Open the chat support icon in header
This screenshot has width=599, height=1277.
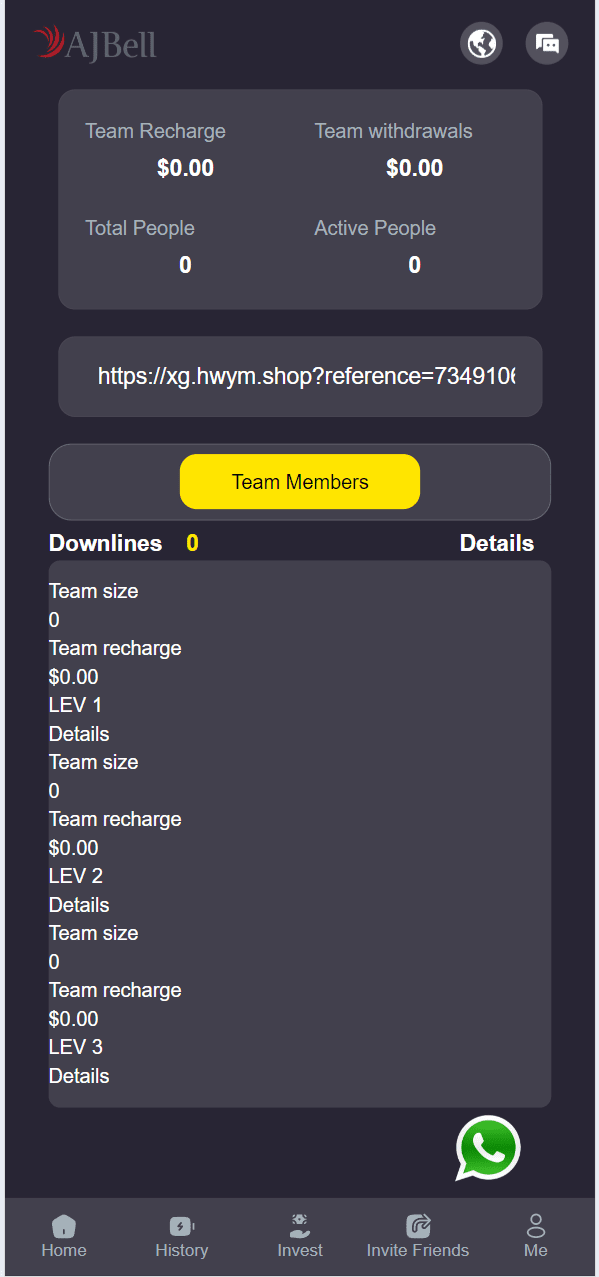tap(547, 43)
